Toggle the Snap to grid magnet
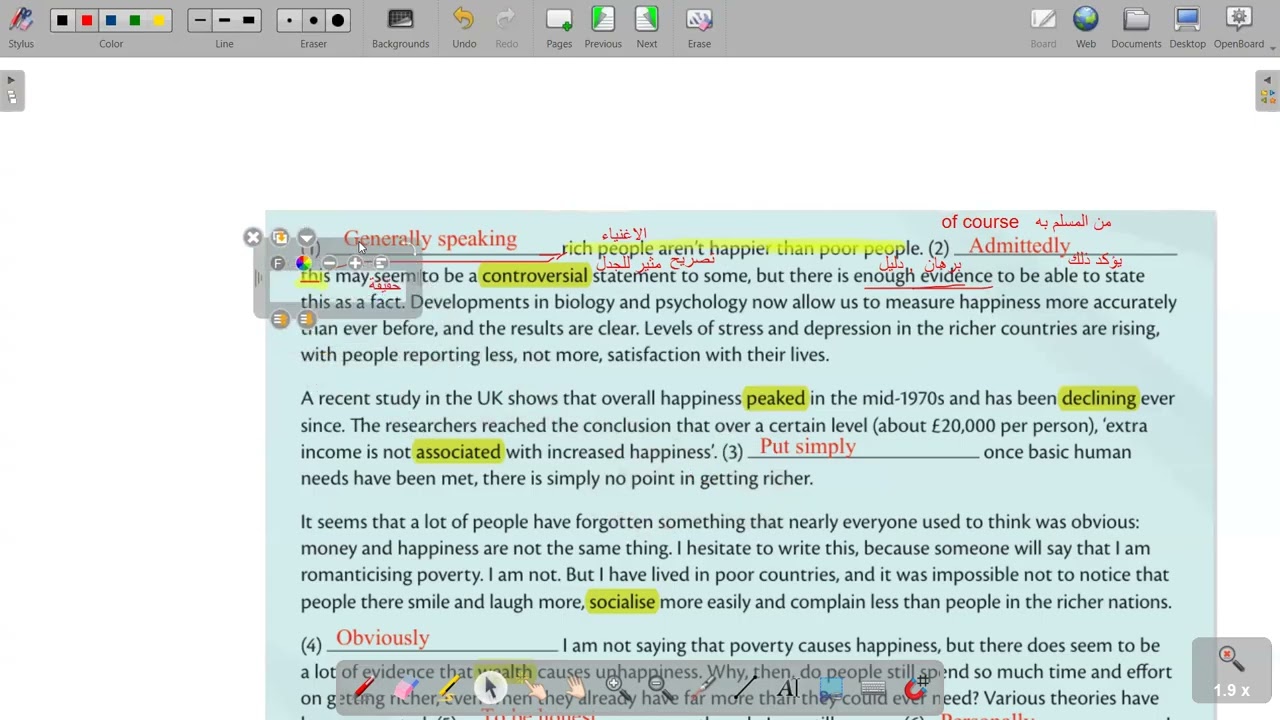 coord(916,688)
